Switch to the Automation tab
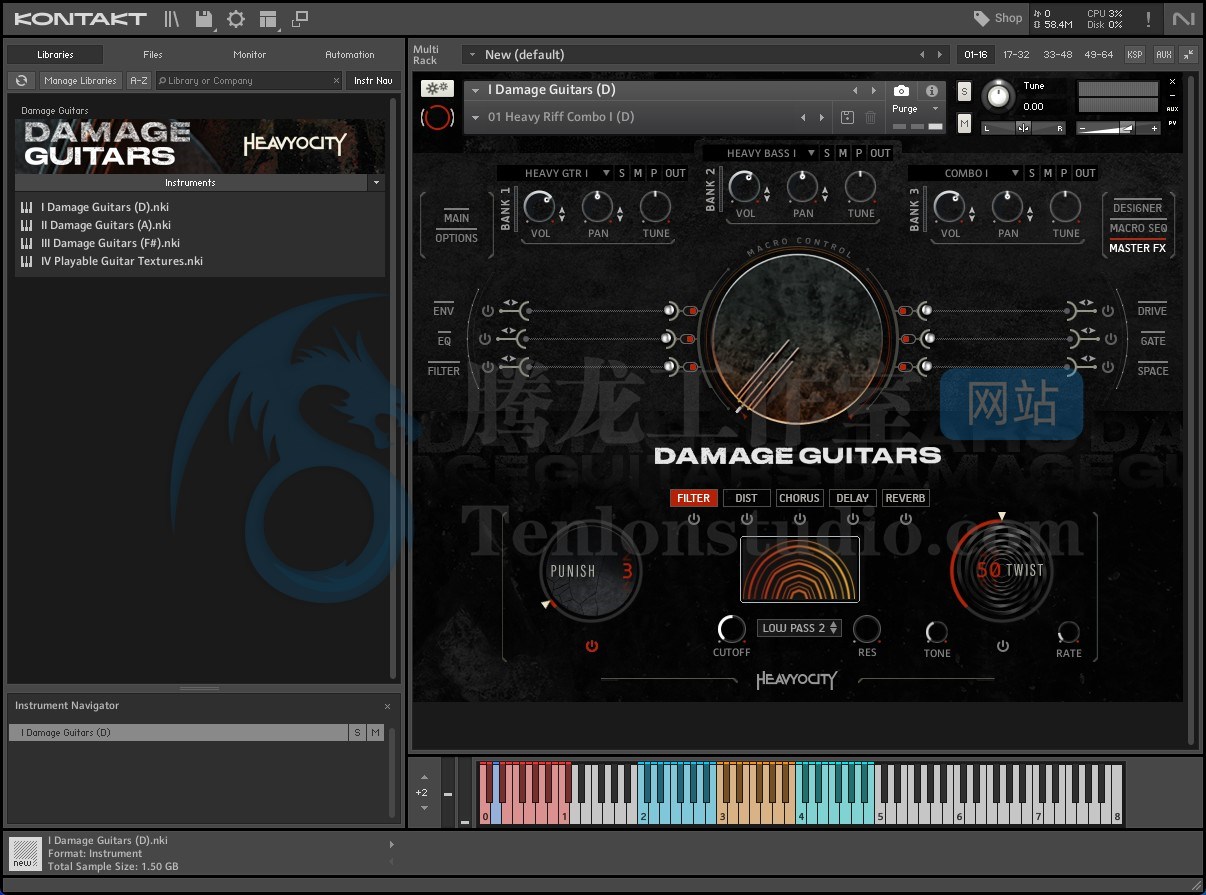 pos(350,55)
